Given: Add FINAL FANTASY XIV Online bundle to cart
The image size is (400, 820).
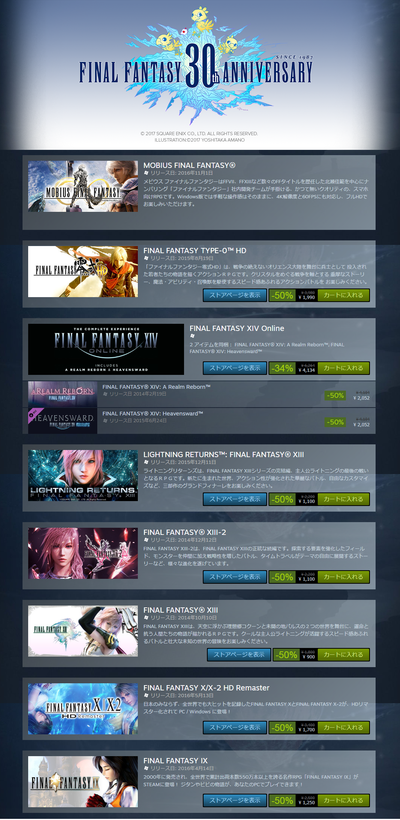Looking at the screenshot, I should (x=344, y=368).
